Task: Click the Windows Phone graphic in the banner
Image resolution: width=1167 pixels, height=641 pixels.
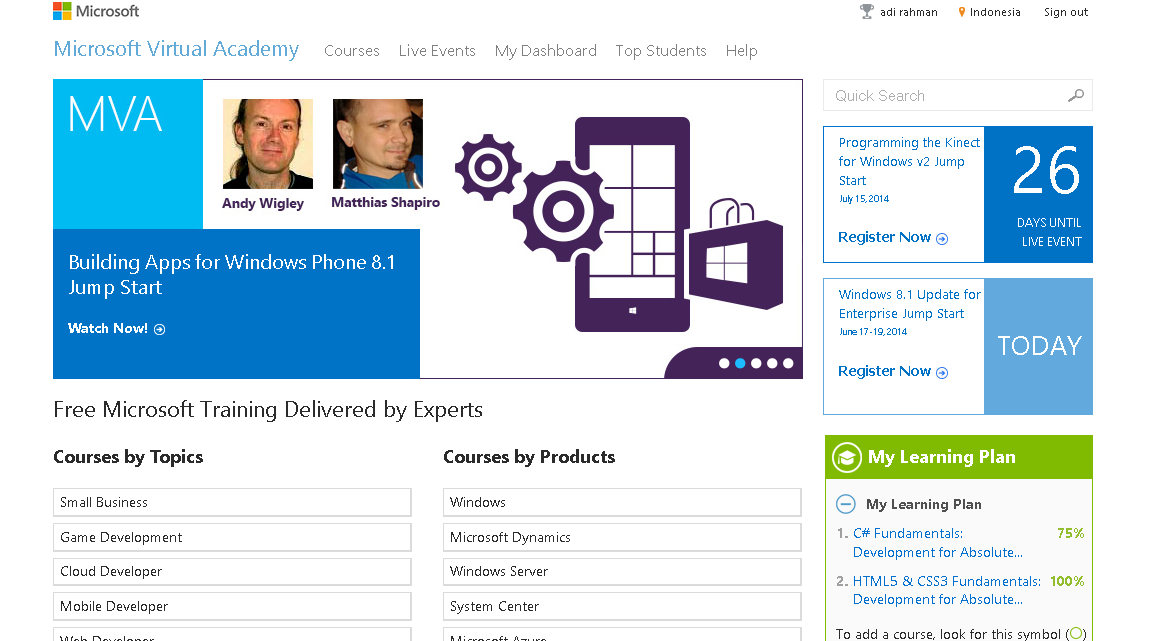Action: (x=632, y=224)
